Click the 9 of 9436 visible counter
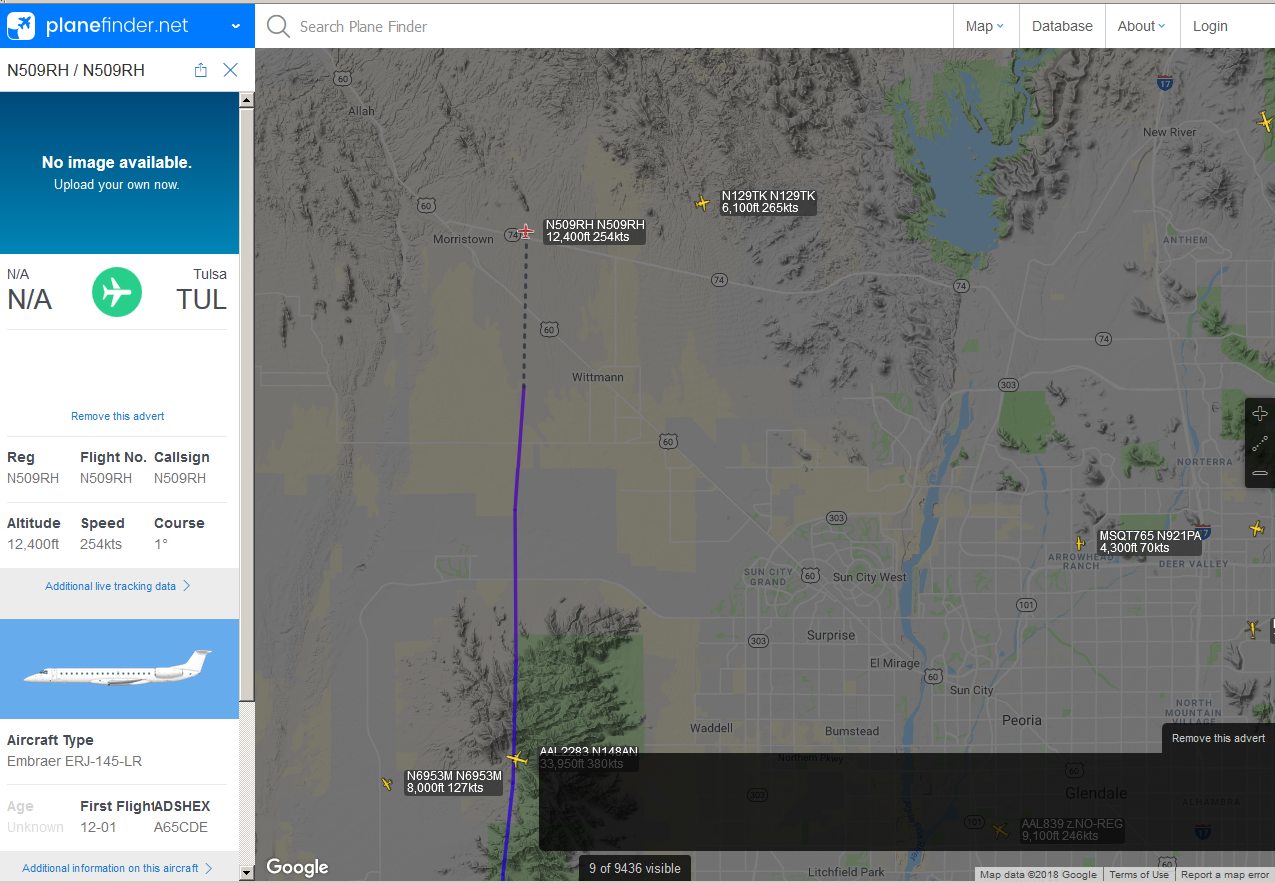The height and width of the screenshot is (883, 1275). coord(635,868)
